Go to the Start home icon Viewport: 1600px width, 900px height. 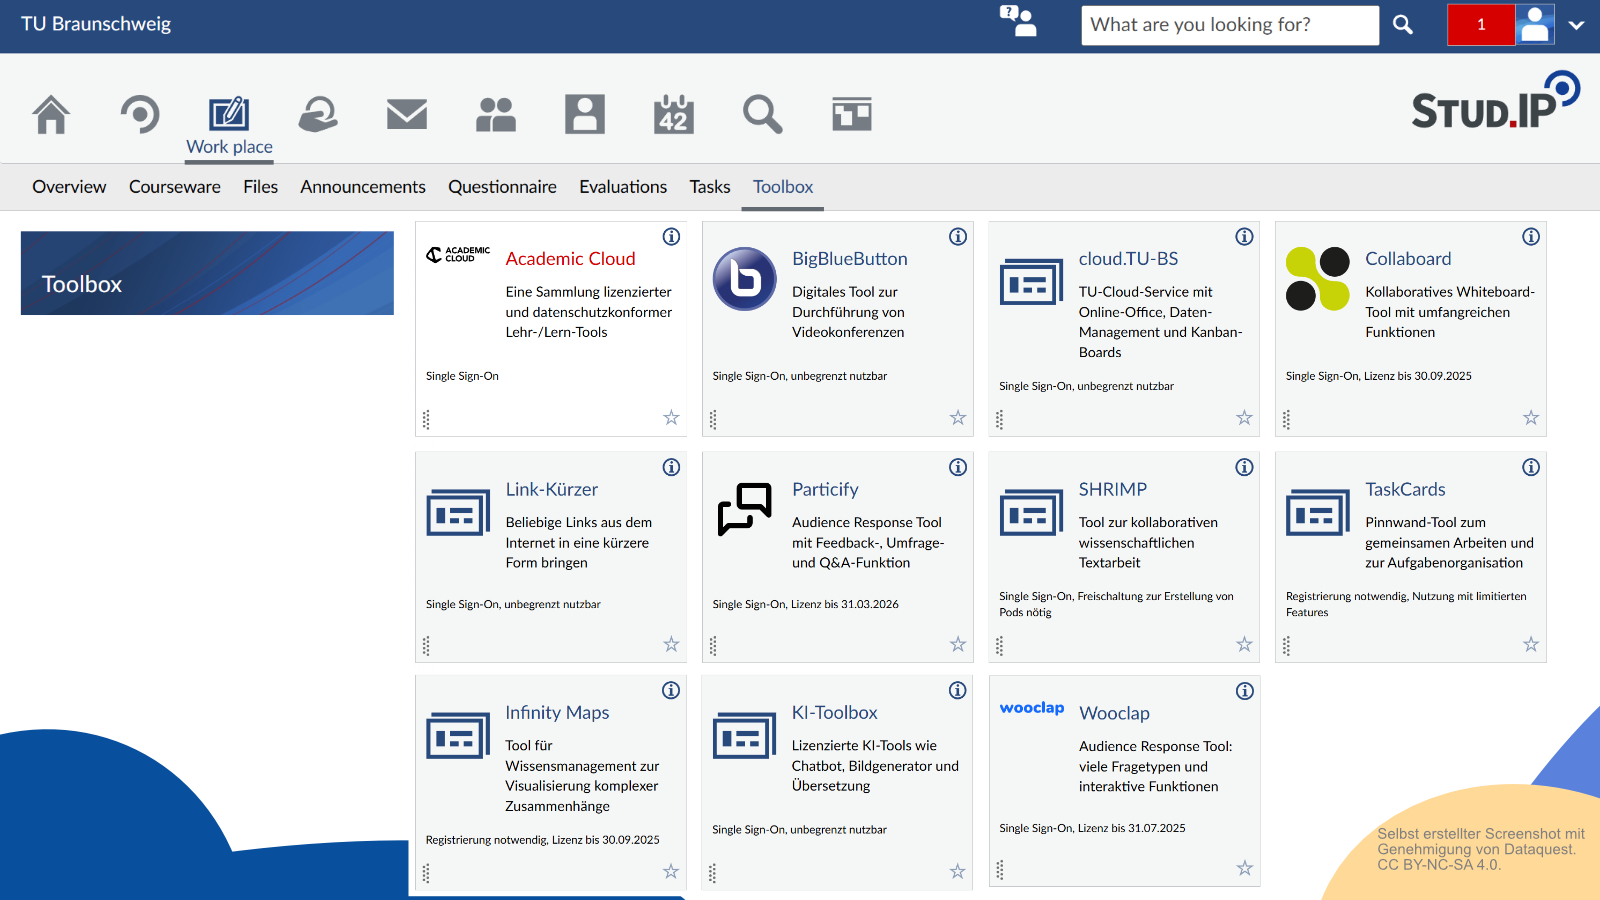(51, 115)
